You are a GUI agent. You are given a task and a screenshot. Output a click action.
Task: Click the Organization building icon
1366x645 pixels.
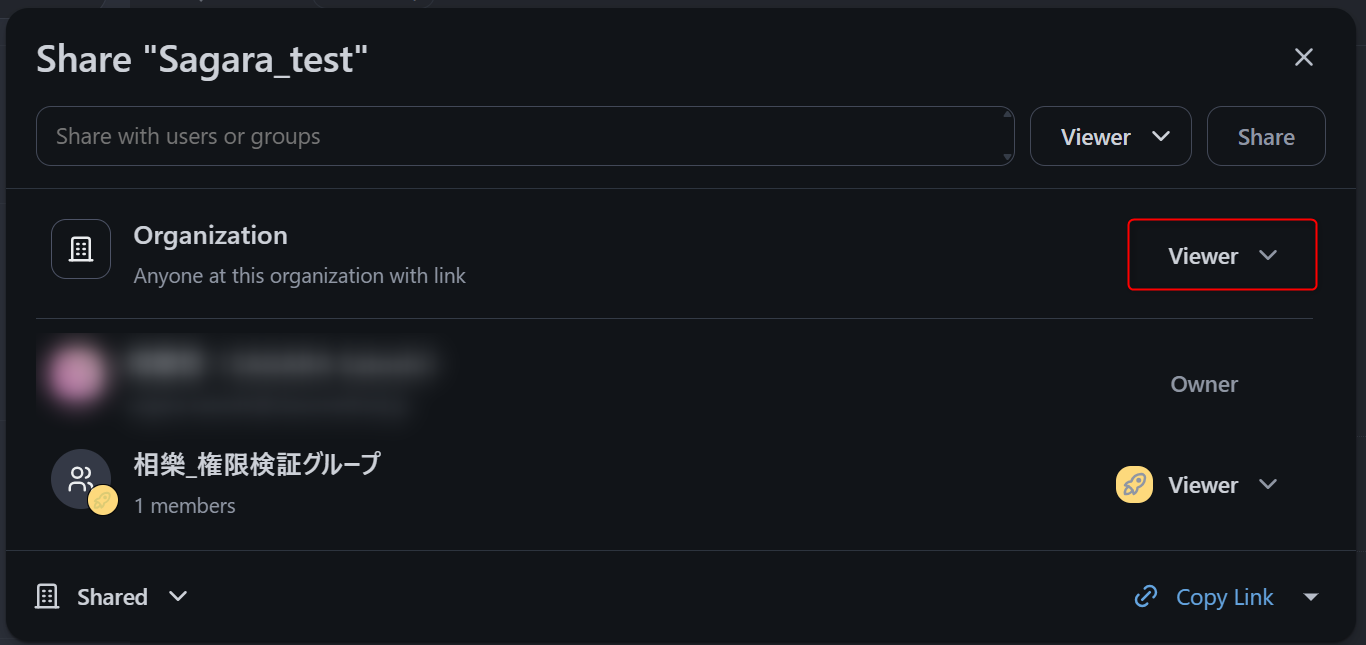coord(81,249)
